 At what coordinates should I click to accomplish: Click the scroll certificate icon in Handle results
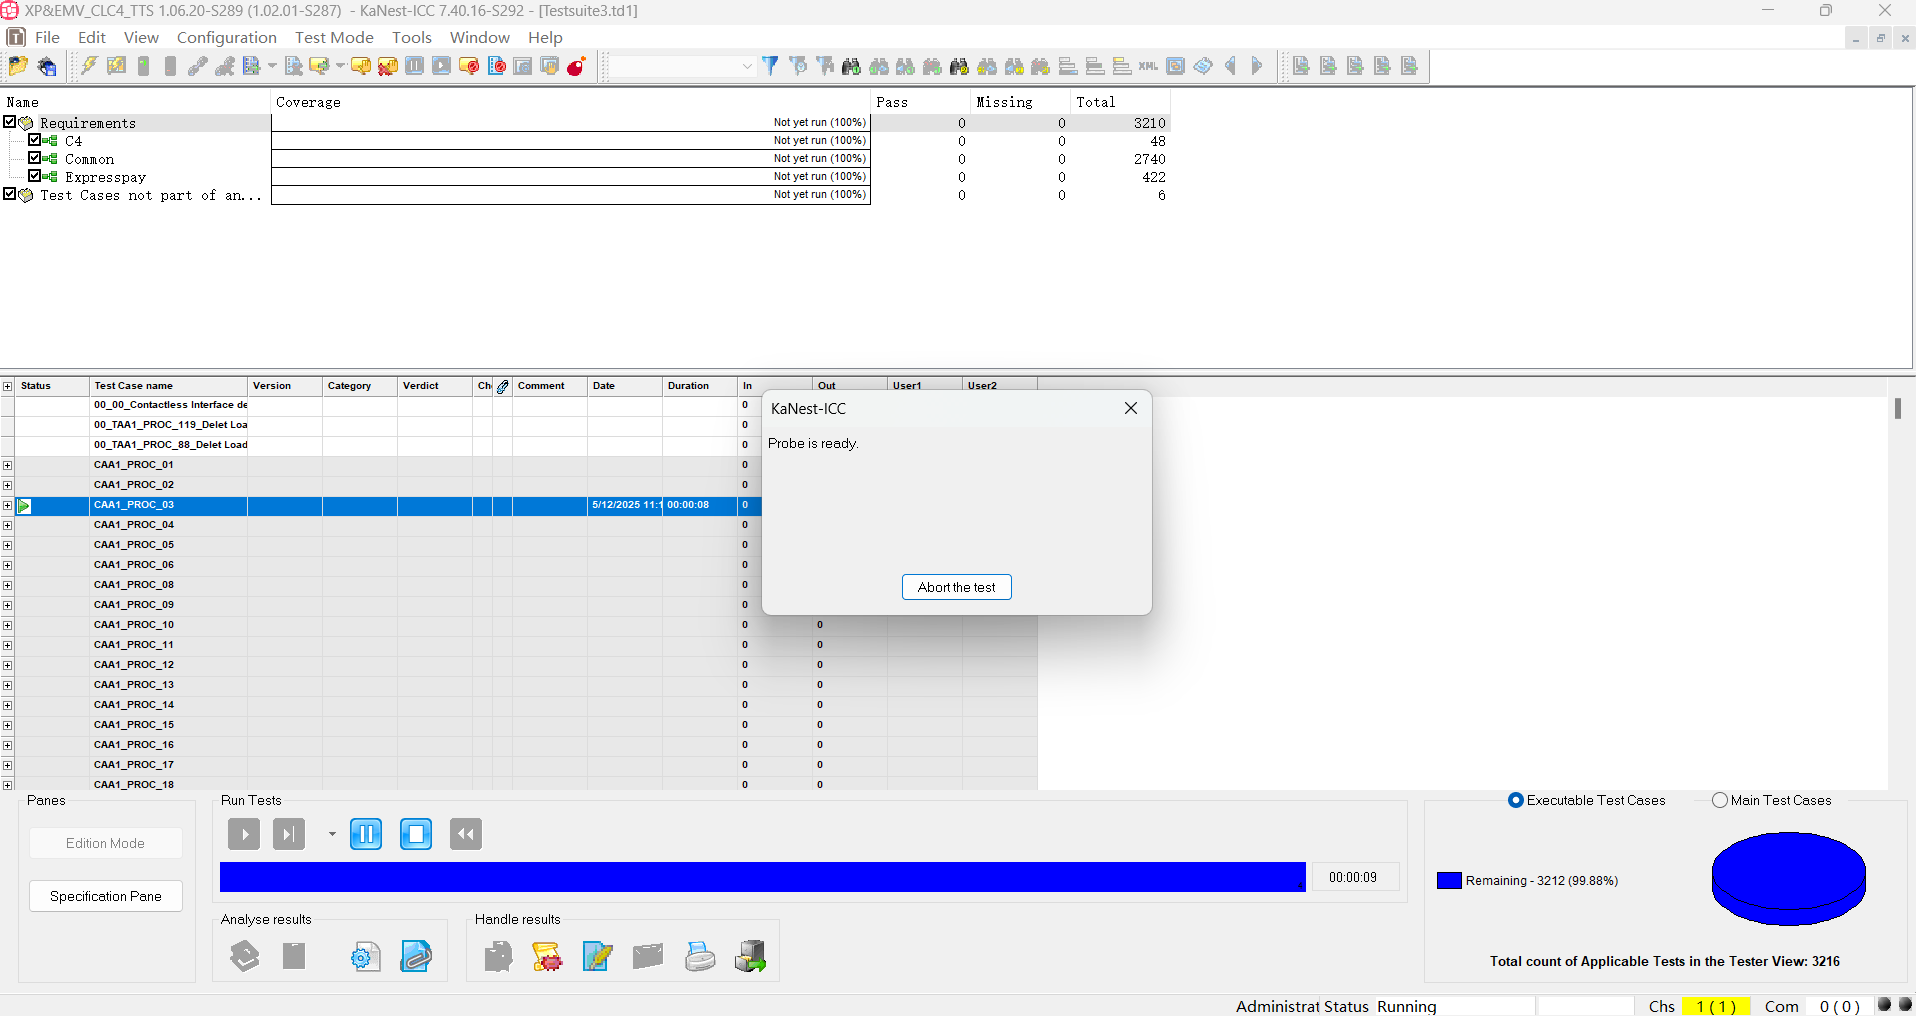point(547,957)
